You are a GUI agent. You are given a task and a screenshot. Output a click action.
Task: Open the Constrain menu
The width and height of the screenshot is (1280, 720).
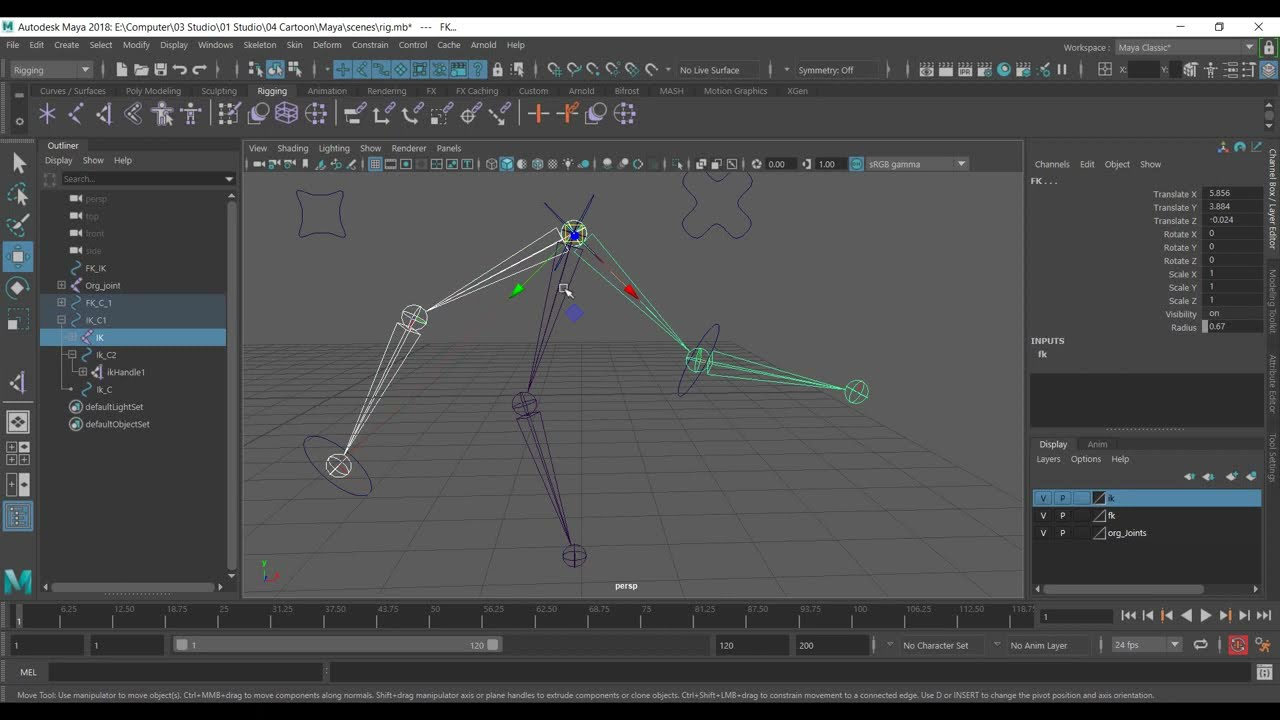(370, 45)
